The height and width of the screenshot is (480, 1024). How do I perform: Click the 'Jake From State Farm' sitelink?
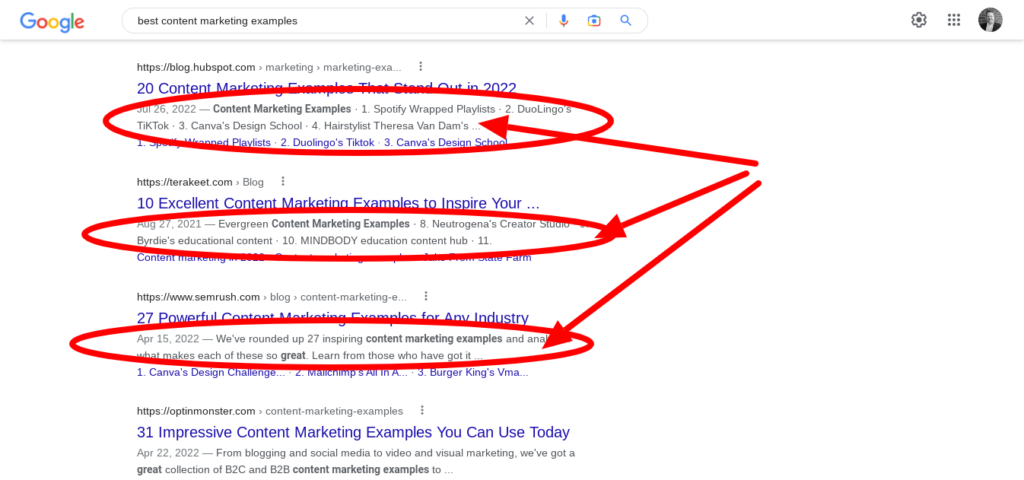(478, 257)
